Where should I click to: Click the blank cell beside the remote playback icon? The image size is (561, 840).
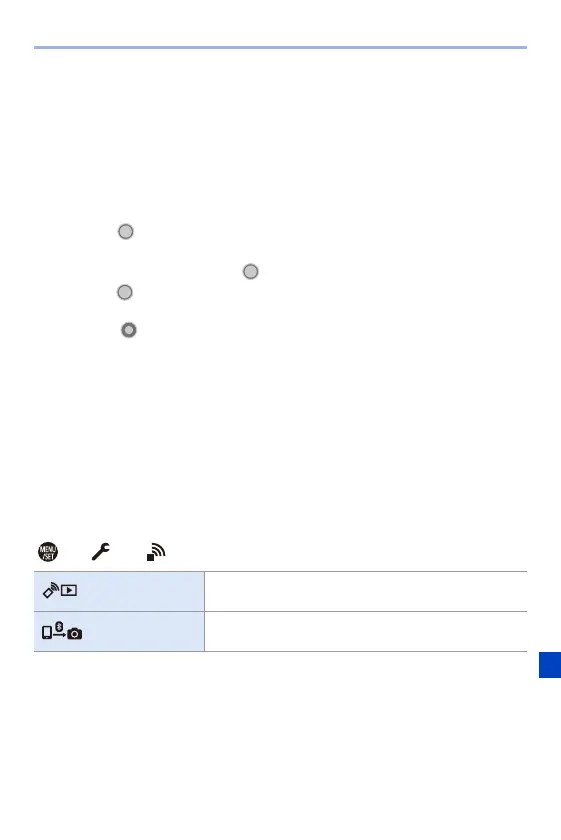[365, 591]
